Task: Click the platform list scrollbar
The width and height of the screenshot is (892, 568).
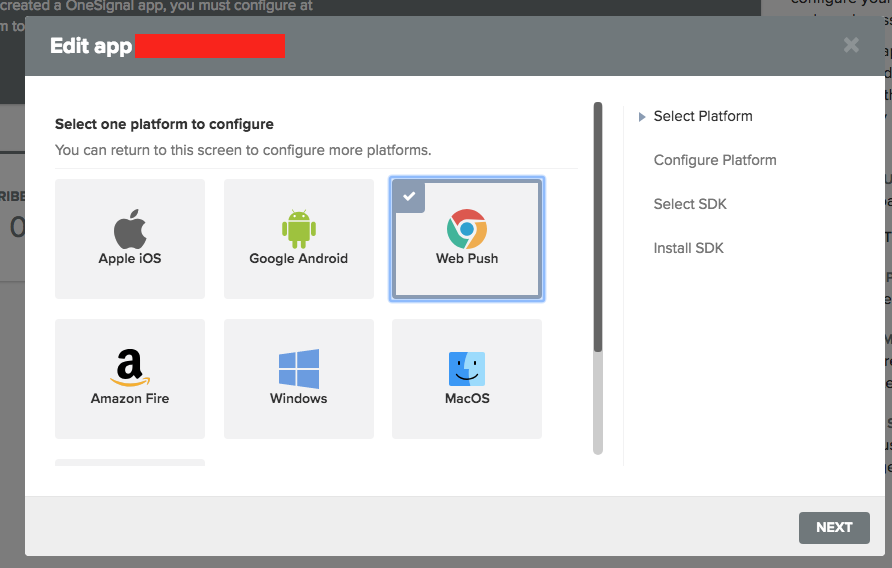Action: [597, 228]
